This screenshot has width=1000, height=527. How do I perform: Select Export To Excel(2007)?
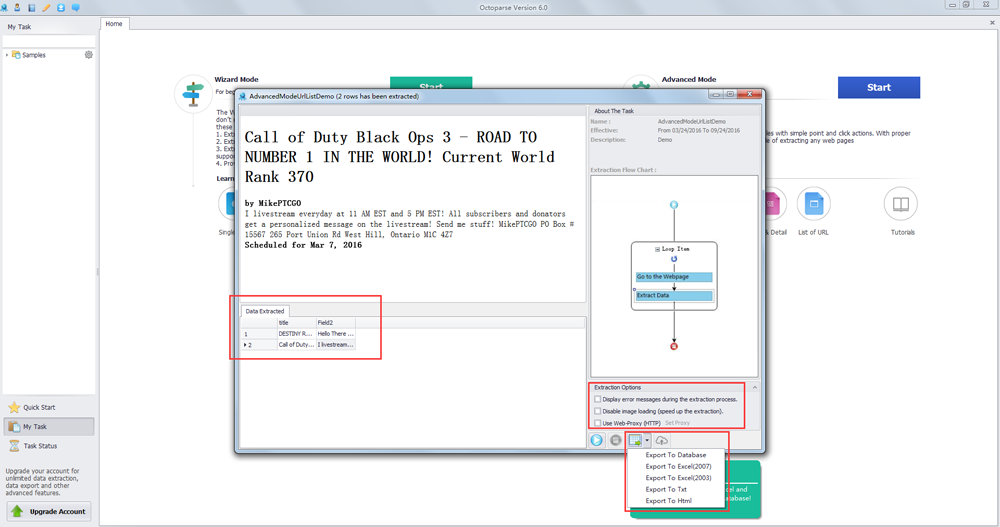tap(679, 466)
